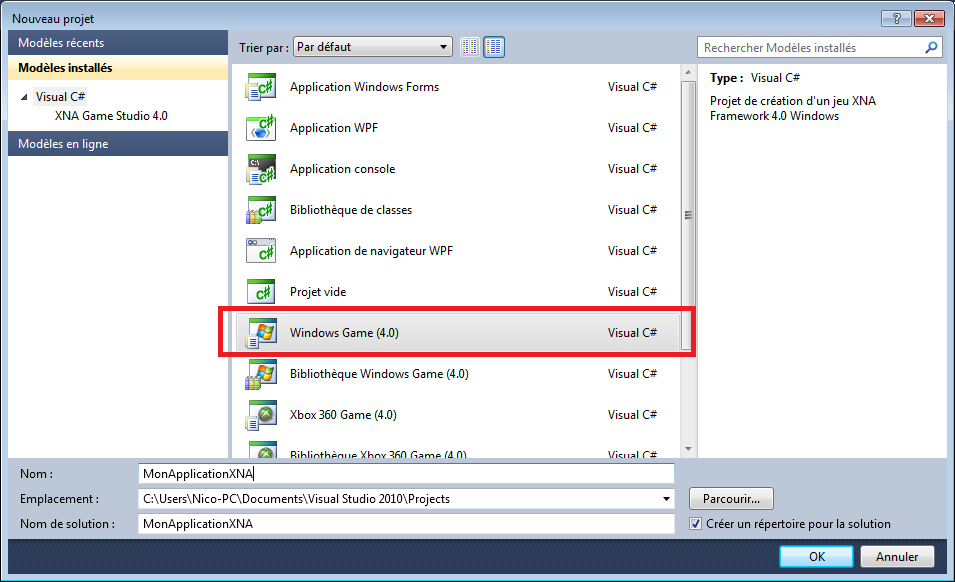Open the Modèles récents section
This screenshot has width=955, height=582.
(118, 43)
